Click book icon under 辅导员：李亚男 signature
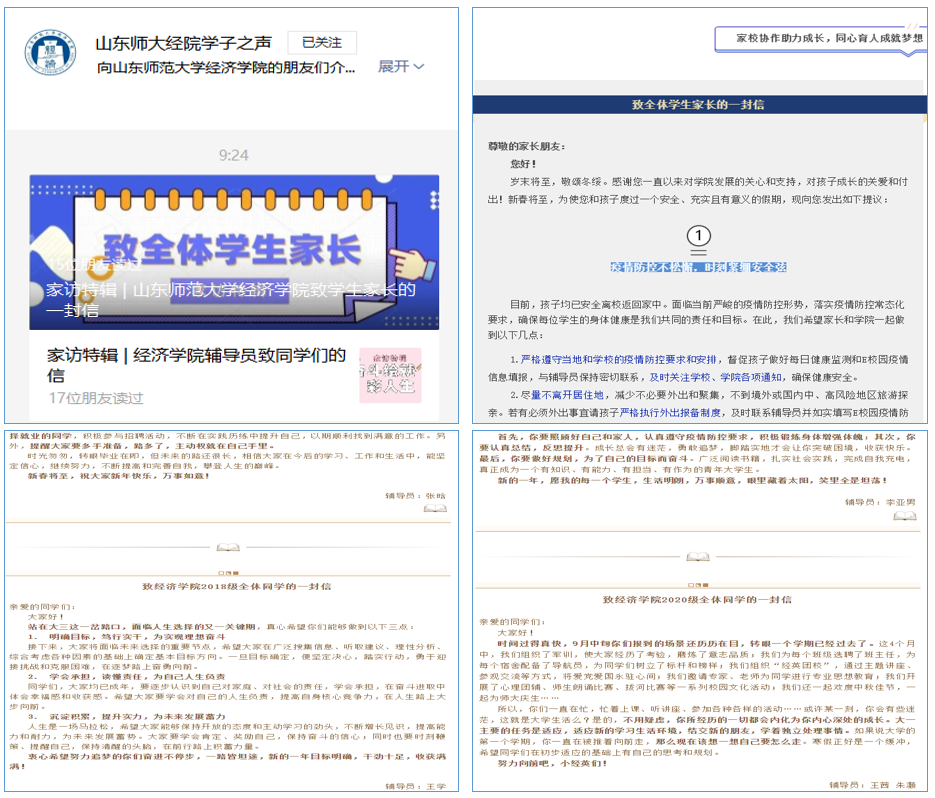 tap(904, 516)
